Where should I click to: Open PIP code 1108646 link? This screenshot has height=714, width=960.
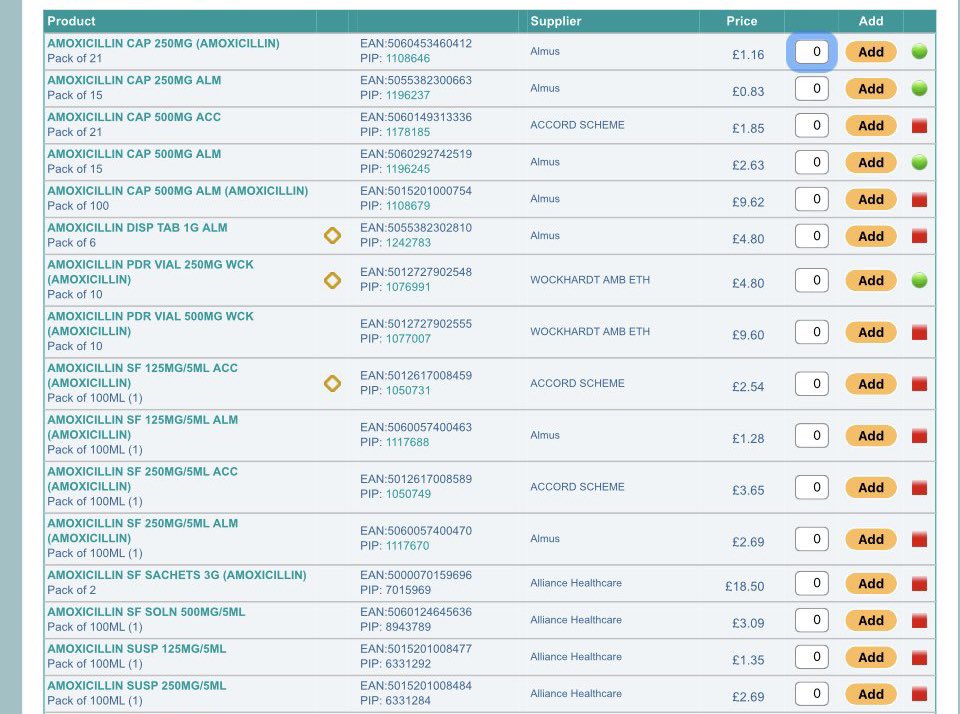[408, 58]
